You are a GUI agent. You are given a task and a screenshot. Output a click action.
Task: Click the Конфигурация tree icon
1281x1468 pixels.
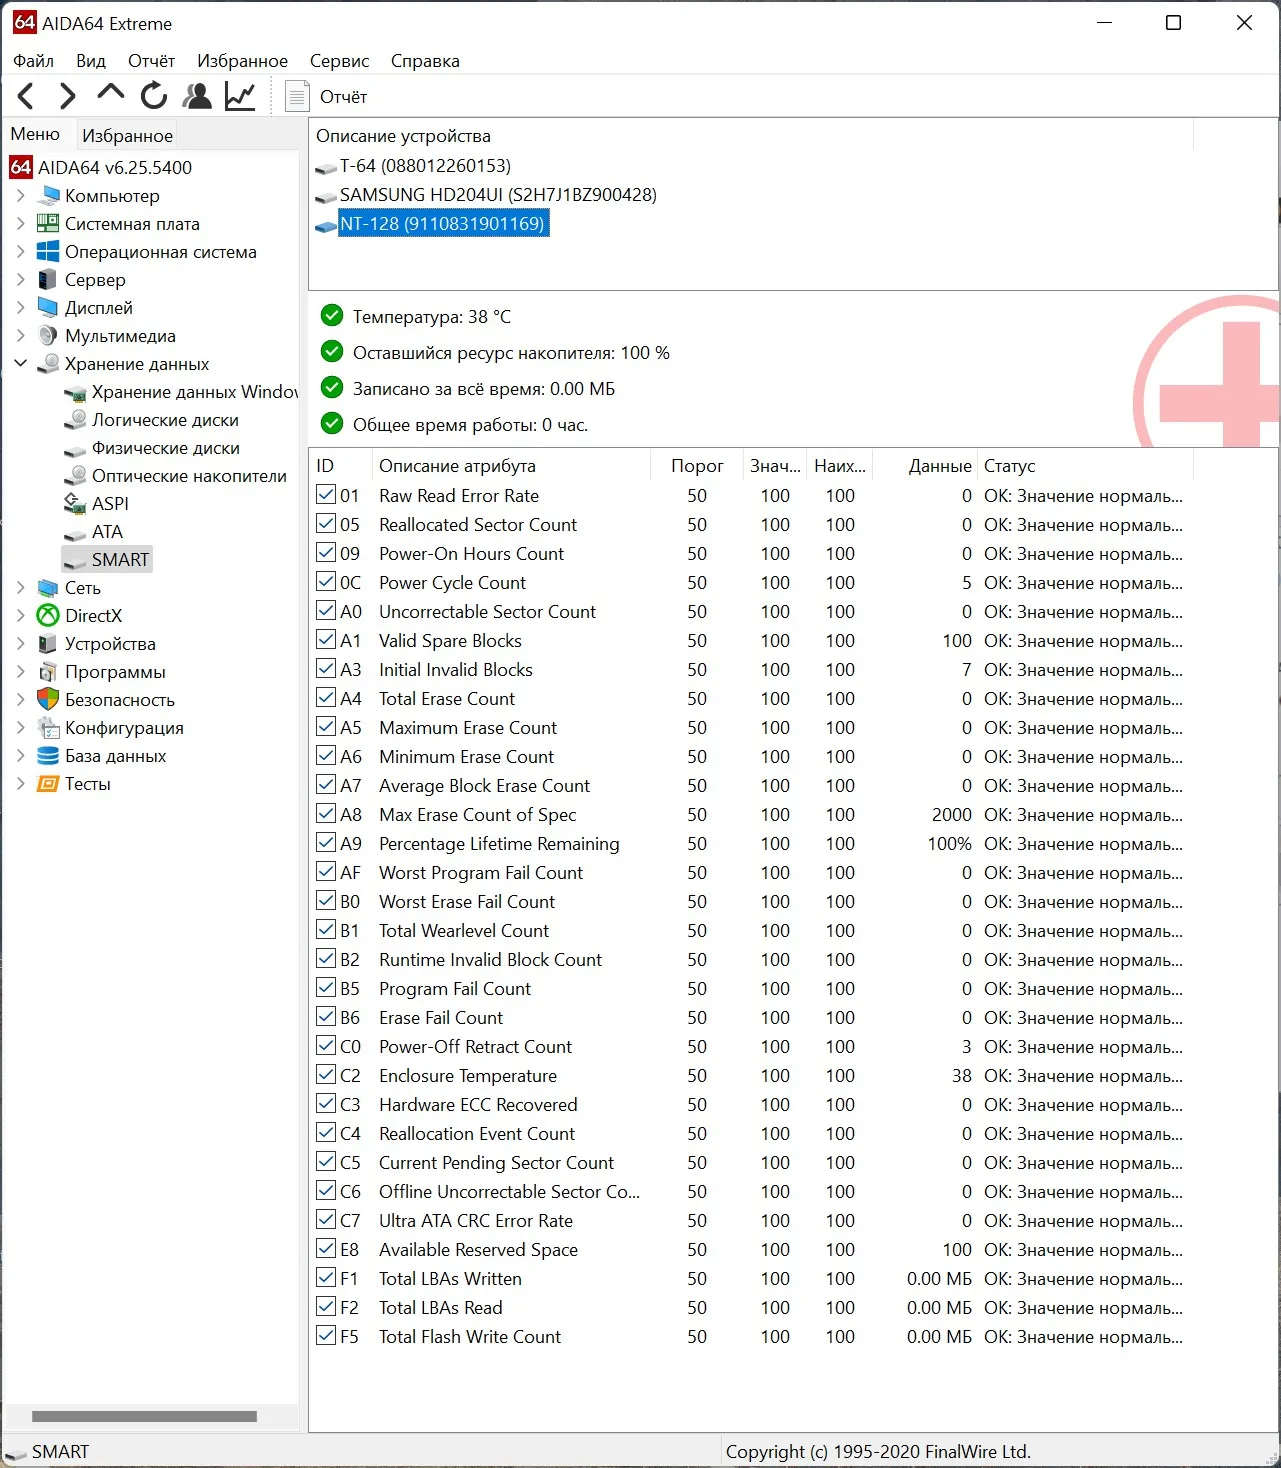[x=48, y=727]
